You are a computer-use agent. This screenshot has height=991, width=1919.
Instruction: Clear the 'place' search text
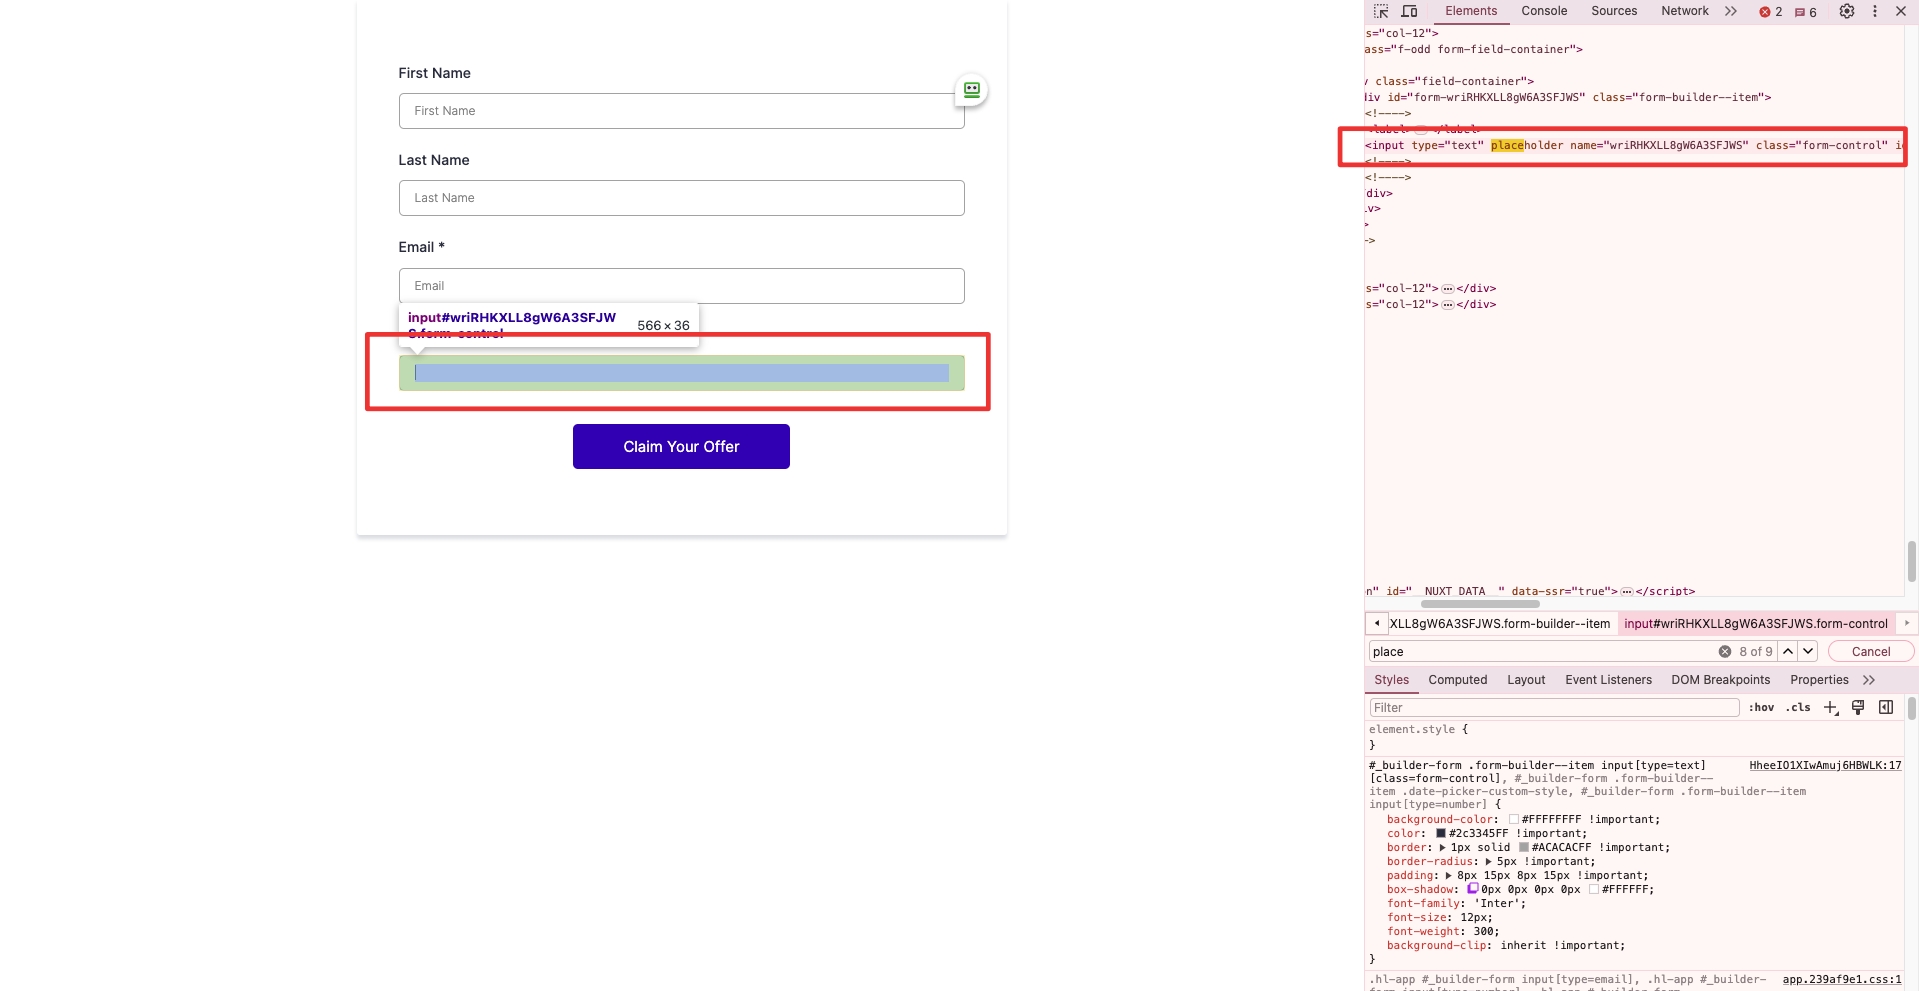click(x=1725, y=652)
